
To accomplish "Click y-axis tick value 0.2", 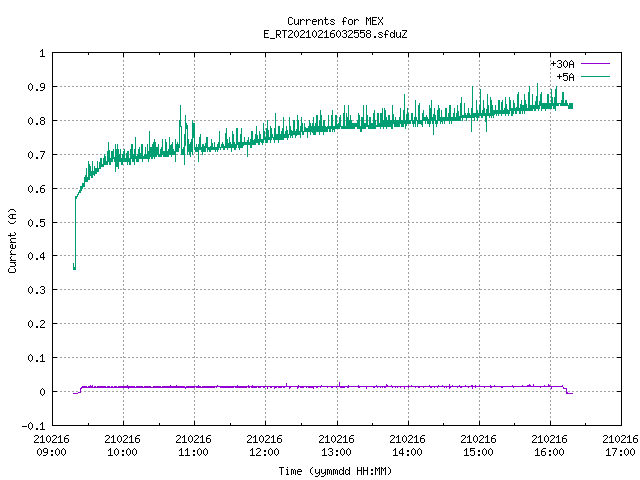I will (36, 324).
